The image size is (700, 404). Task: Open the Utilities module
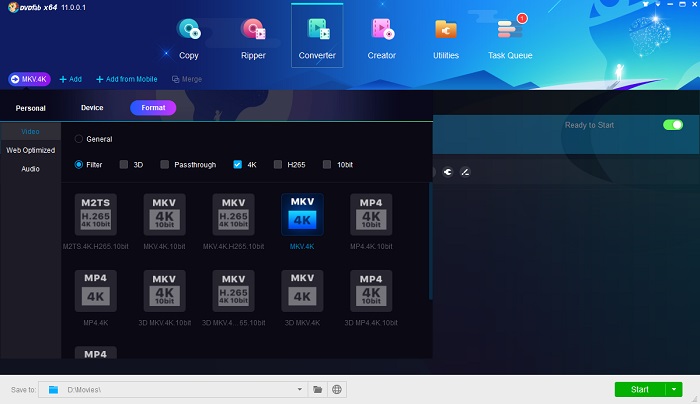[x=445, y=37]
